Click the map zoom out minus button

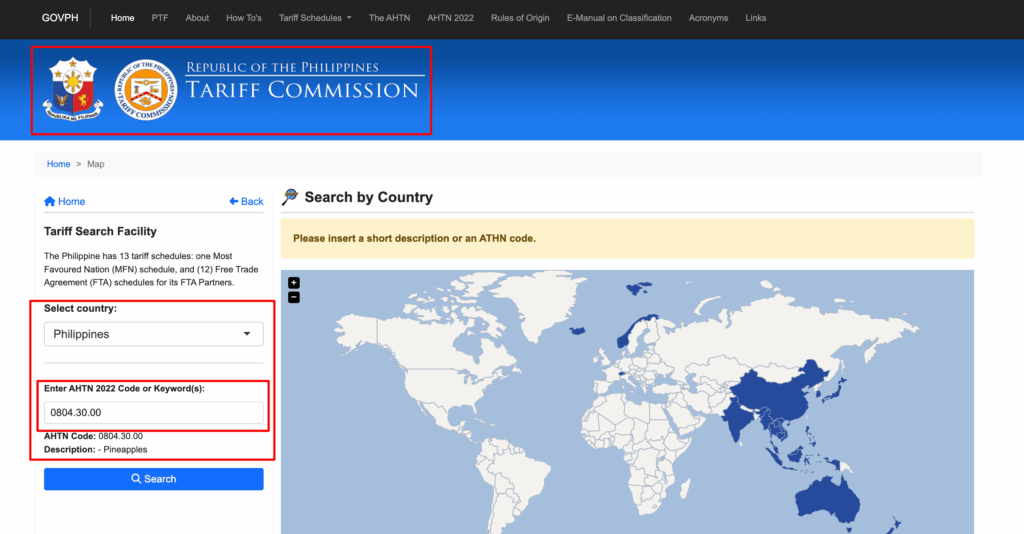pyautogui.click(x=294, y=297)
